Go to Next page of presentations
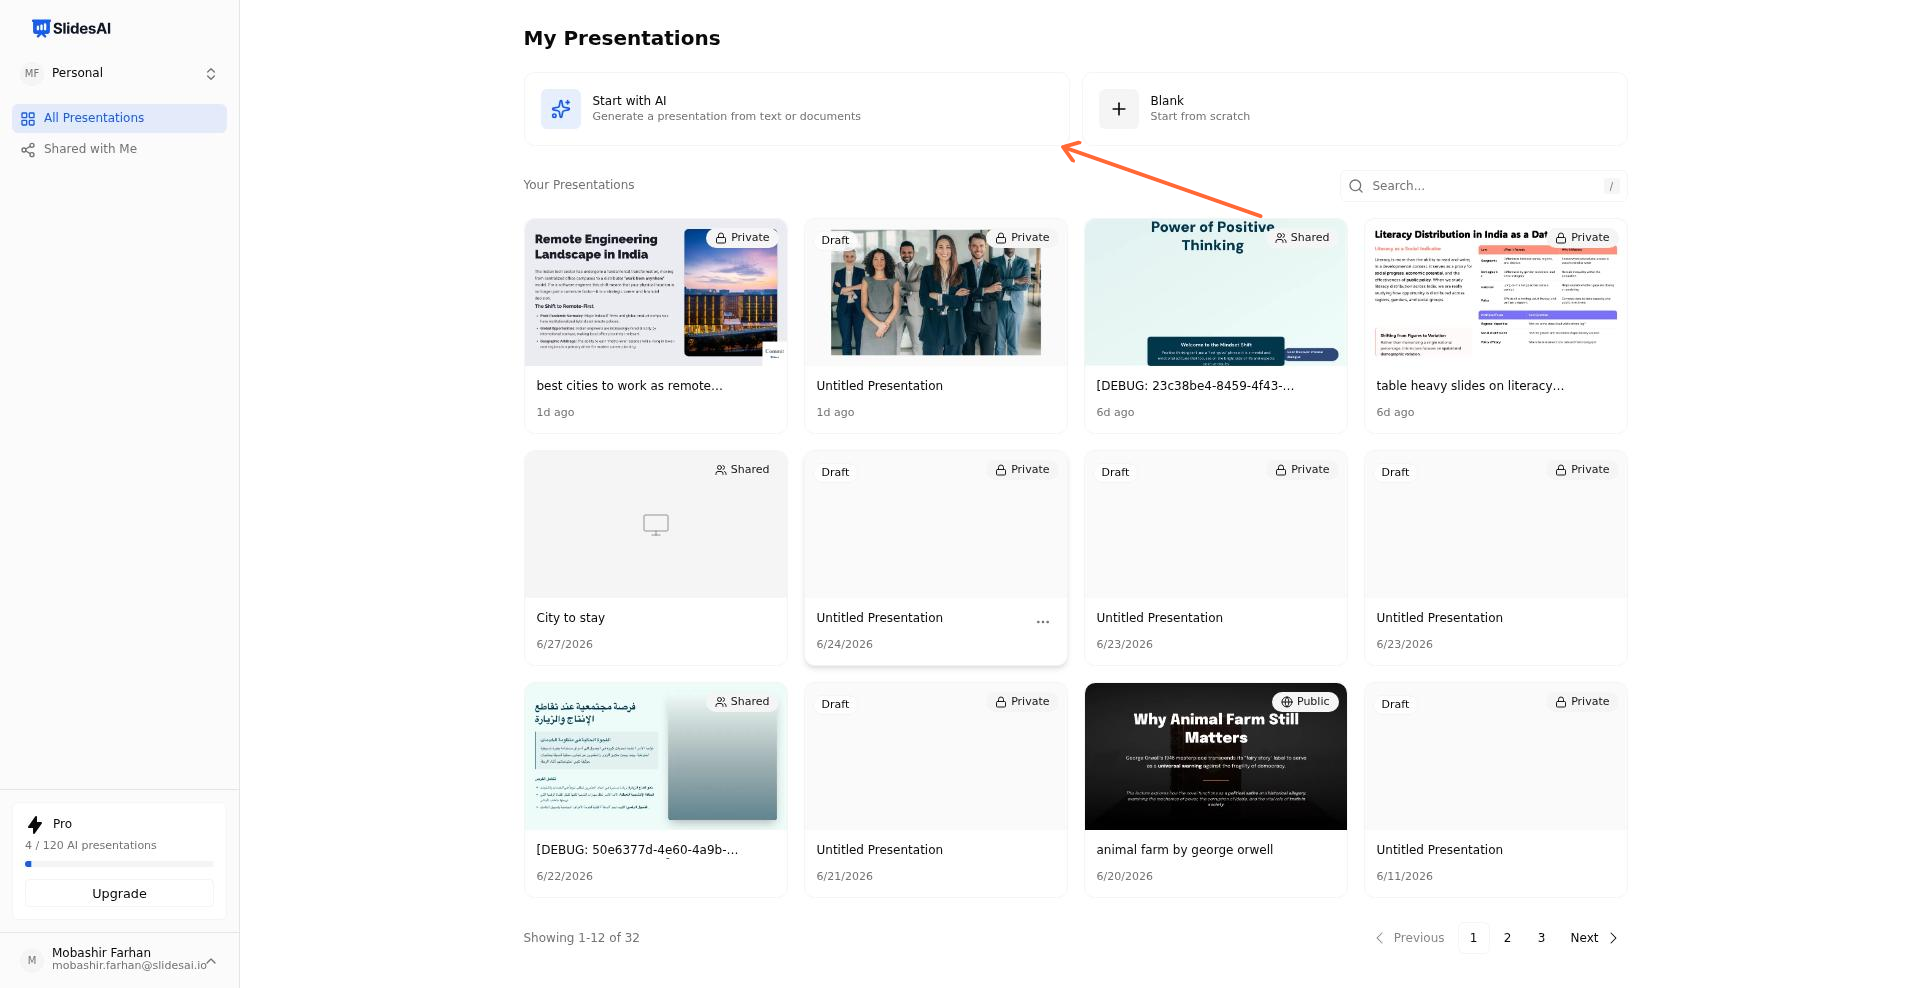Screen dimensions: 1911x988 tap(1594, 938)
